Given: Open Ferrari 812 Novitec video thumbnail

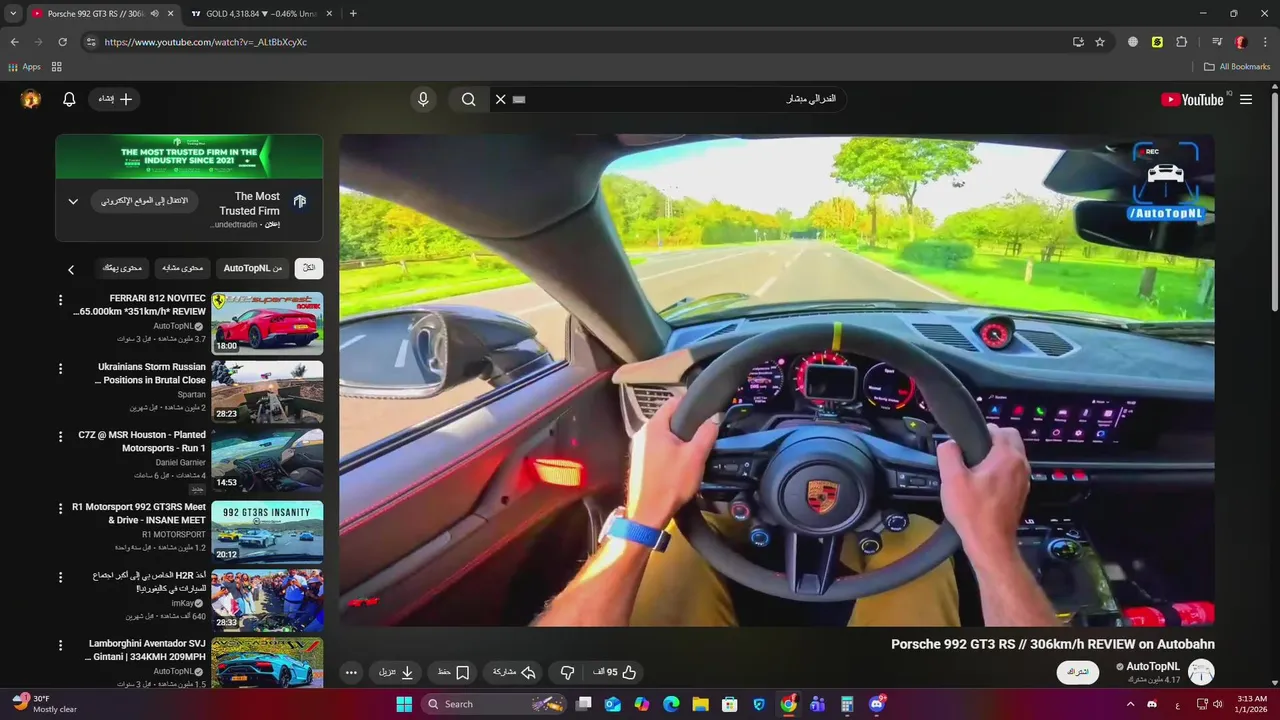Looking at the screenshot, I should 267,323.
